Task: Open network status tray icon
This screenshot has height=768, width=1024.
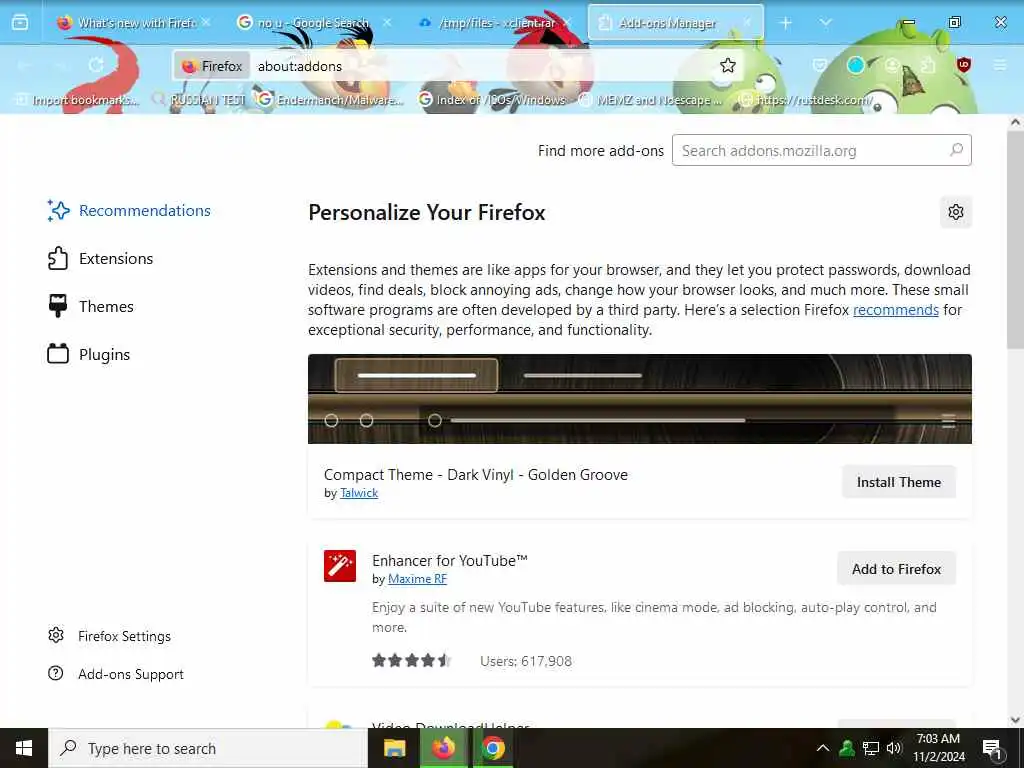Action: pos(871,748)
